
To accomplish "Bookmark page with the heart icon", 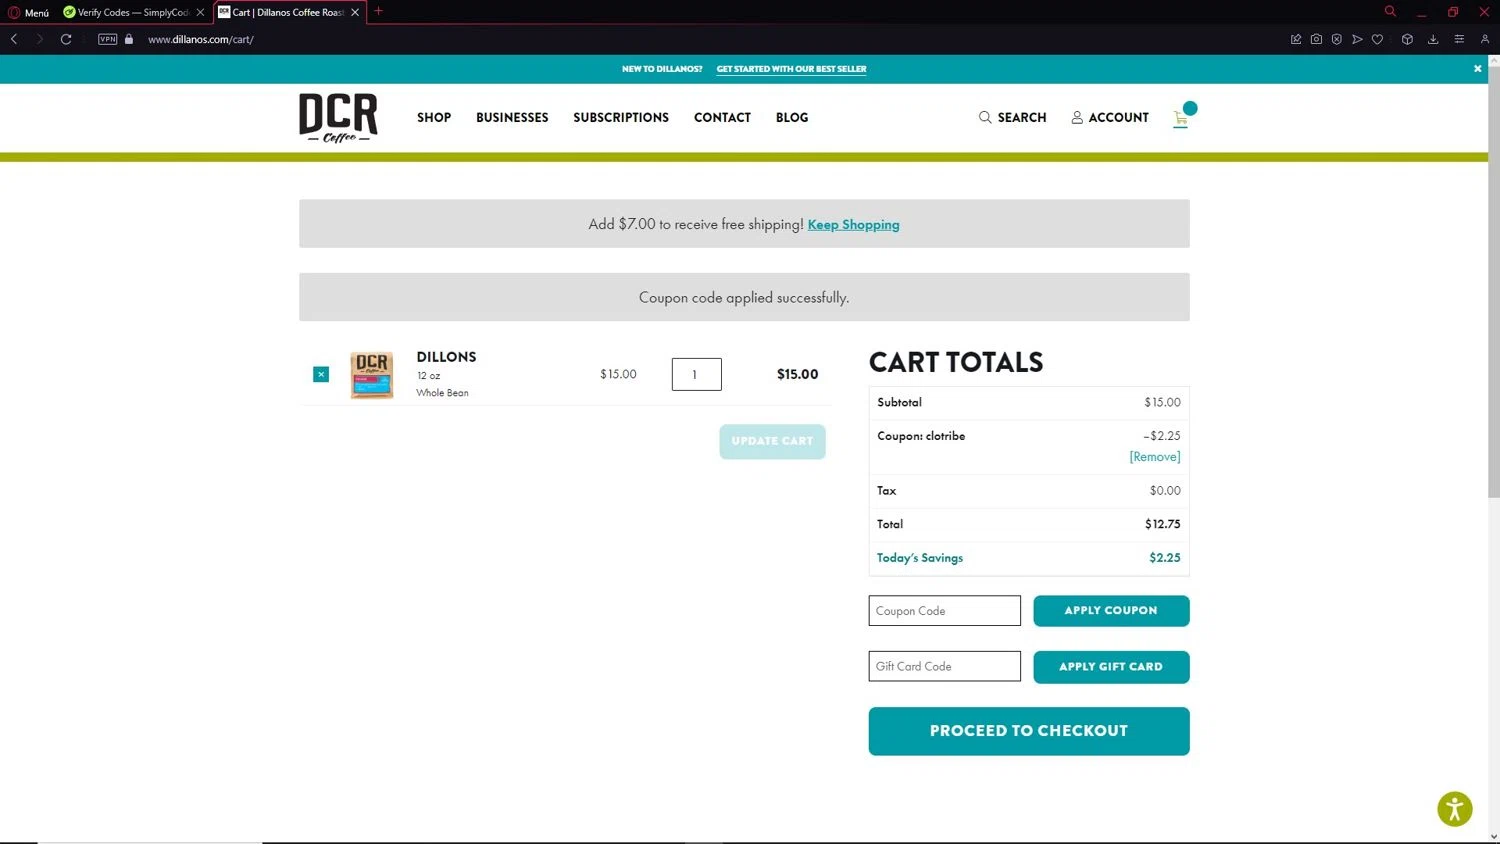I will (1377, 39).
